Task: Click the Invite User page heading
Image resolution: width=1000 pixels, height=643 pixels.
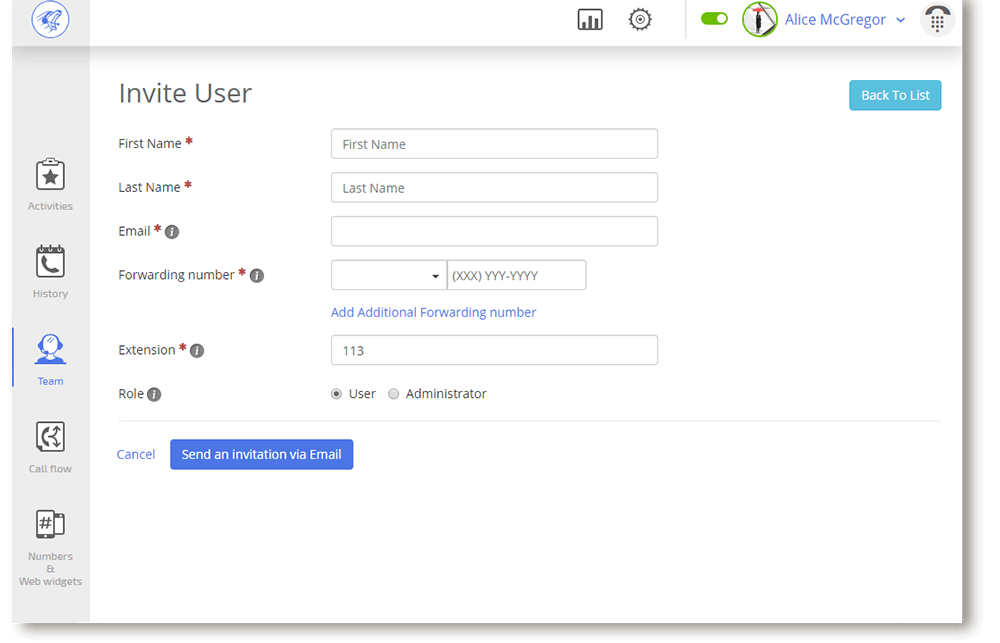Action: coord(185,93)
